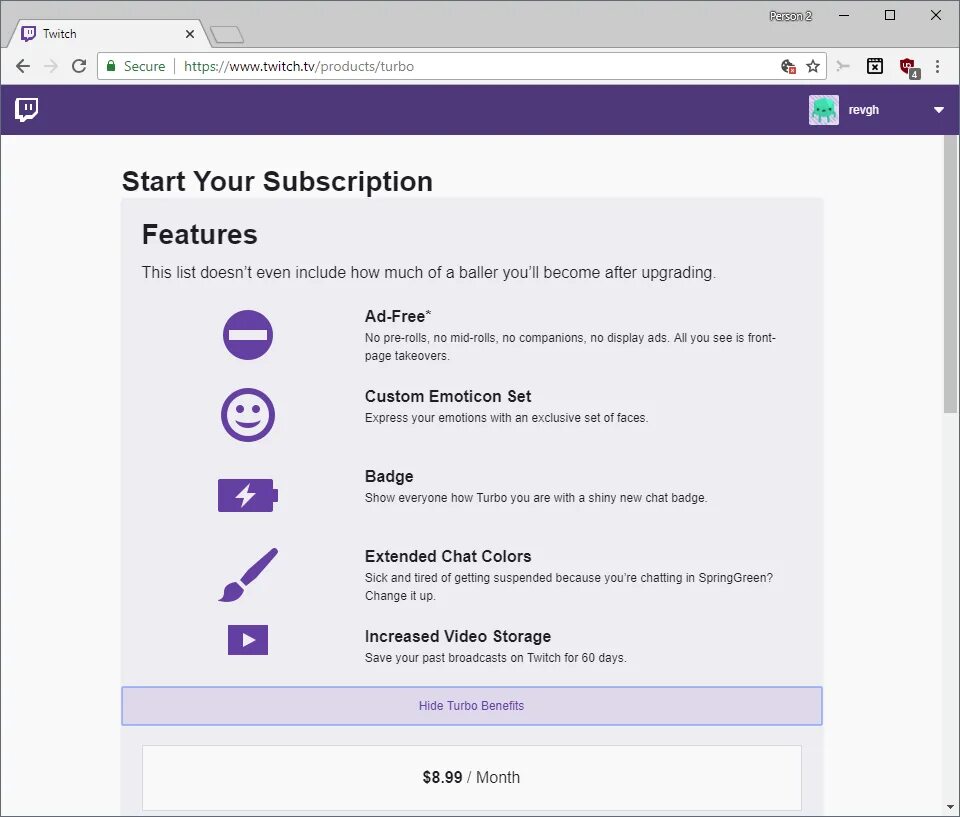The height and width of the screenshot is (817, 960).
Task: Click the Custom Emoticon Set heading
Action: 448,396
